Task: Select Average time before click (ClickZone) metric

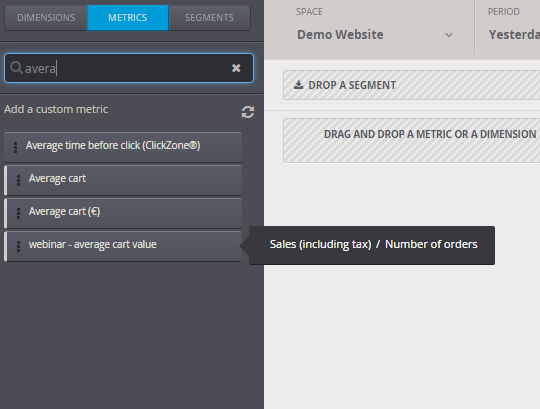Action: click(123, 147)
